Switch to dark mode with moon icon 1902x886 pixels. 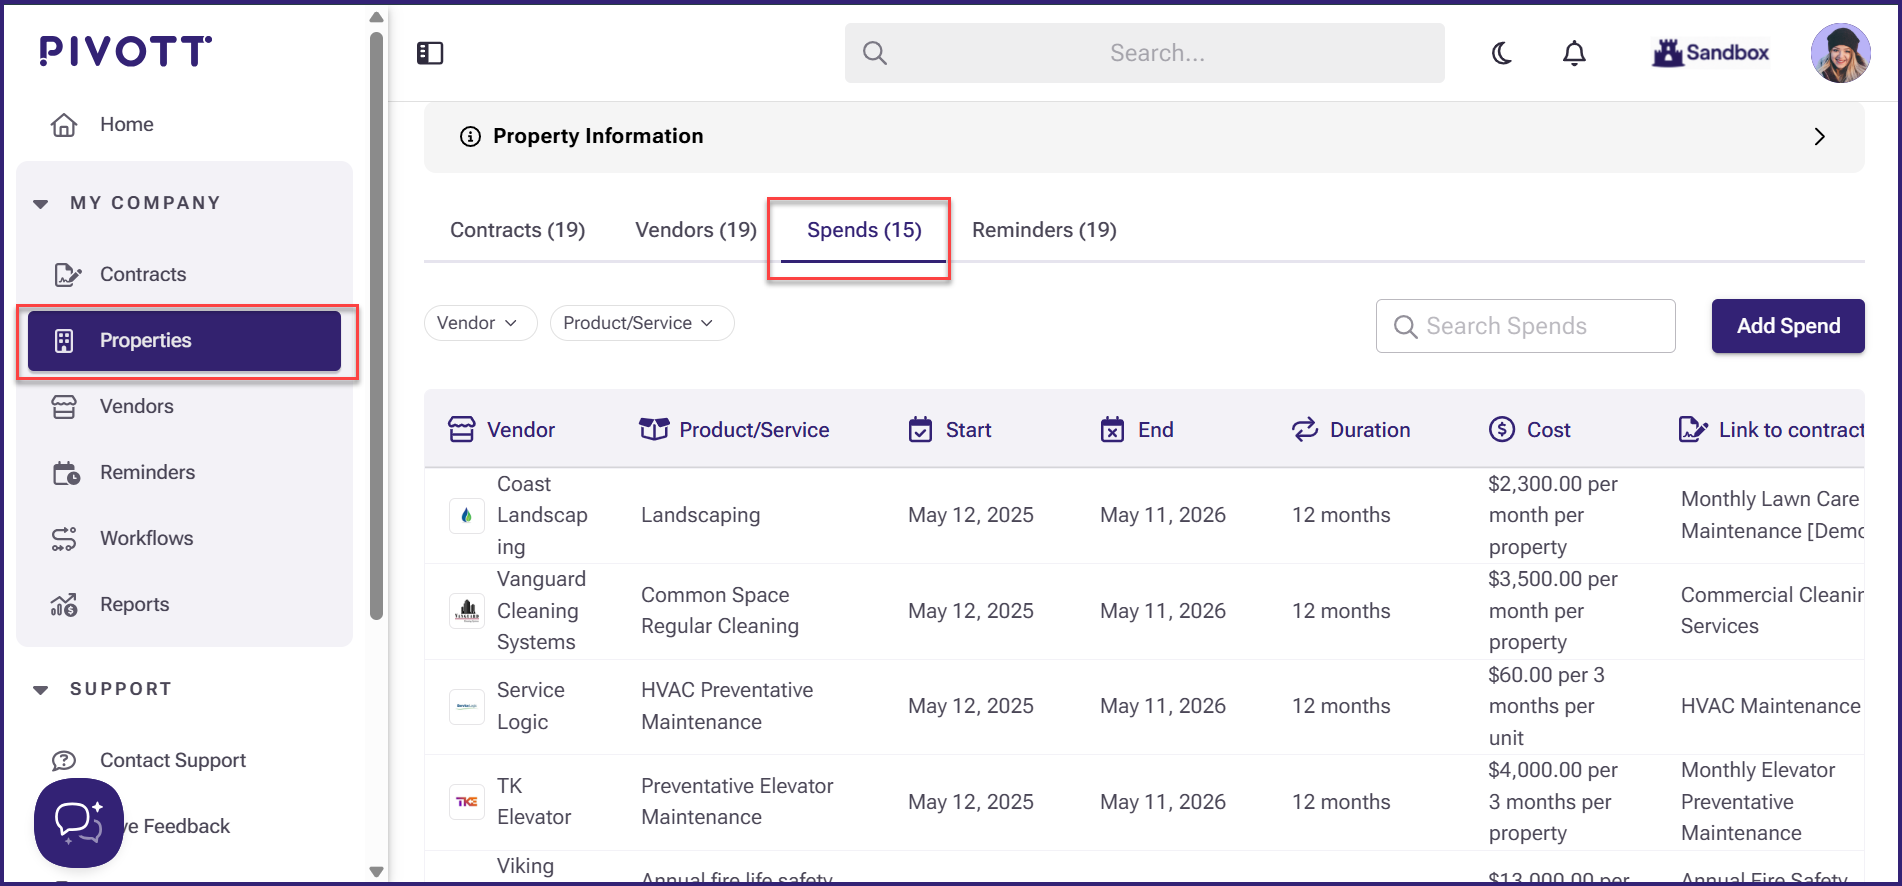pos(1501,53)
